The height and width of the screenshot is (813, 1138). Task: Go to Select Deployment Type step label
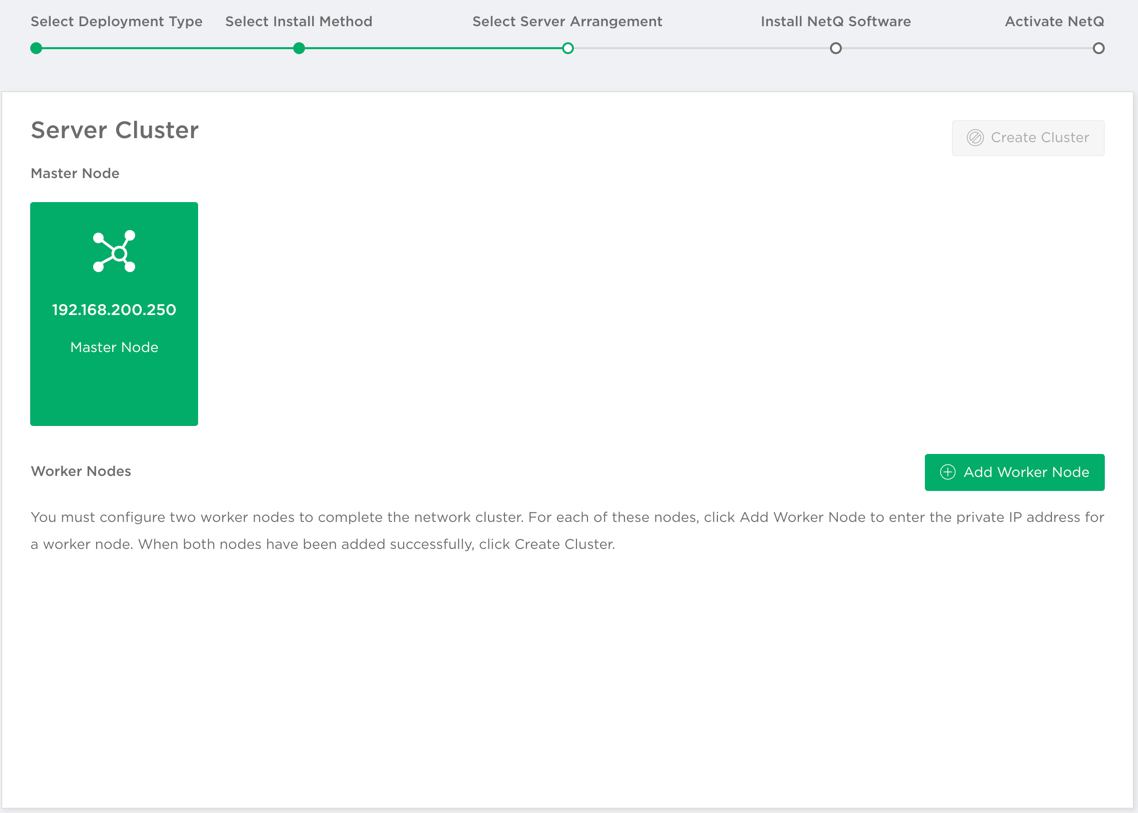click(x=116, y=21)
